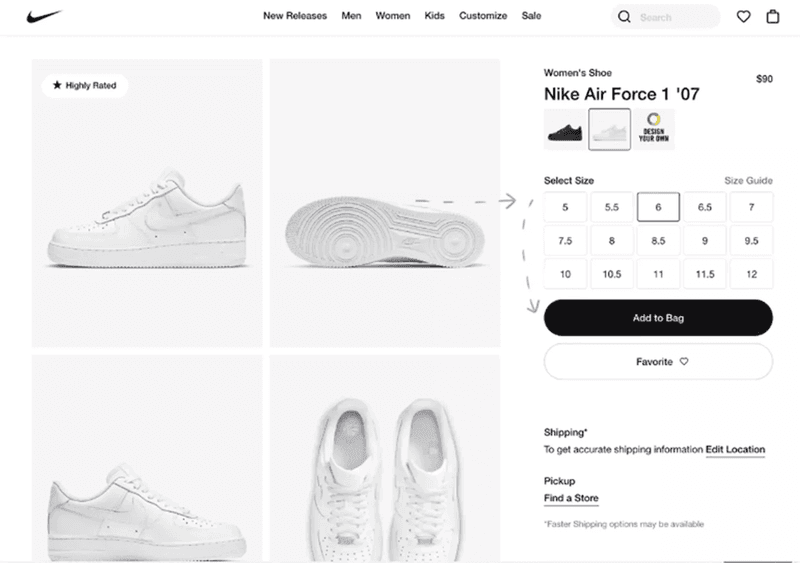This screenshot has width=800, height=563.
Task: Select the white shoe colorway
Action: [609, 130]
